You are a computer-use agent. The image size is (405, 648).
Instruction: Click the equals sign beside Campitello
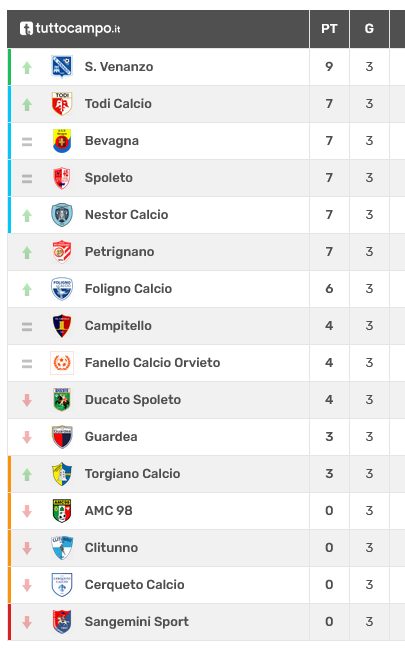tap(27, 327)
